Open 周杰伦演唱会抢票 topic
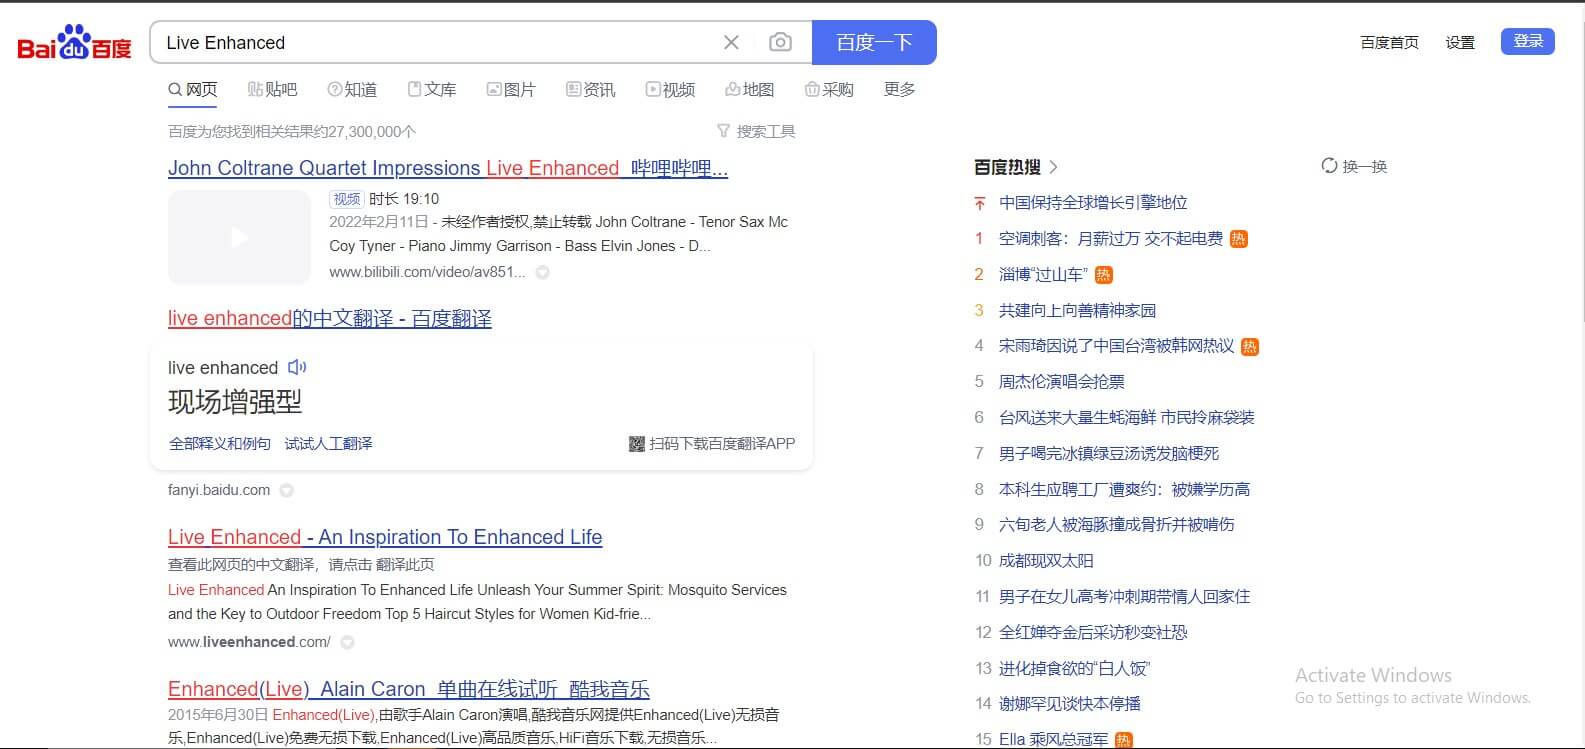Viewport: 1585px width, 749px height. 1062,382
